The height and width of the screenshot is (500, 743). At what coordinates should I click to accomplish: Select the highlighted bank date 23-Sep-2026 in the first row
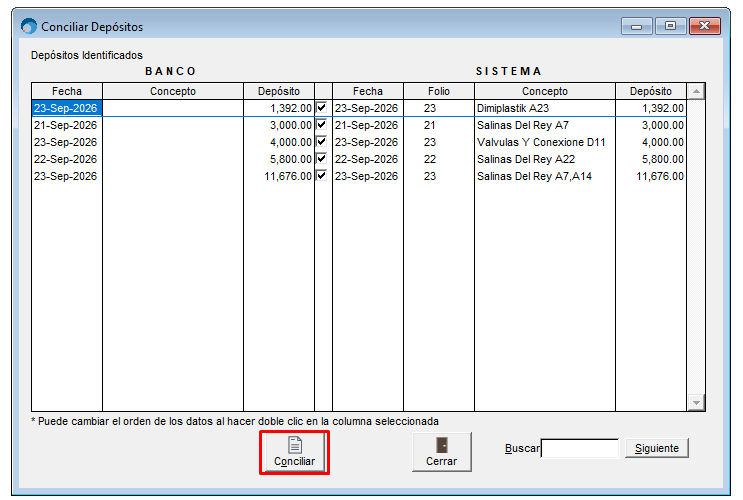click(x=66, y=108)
